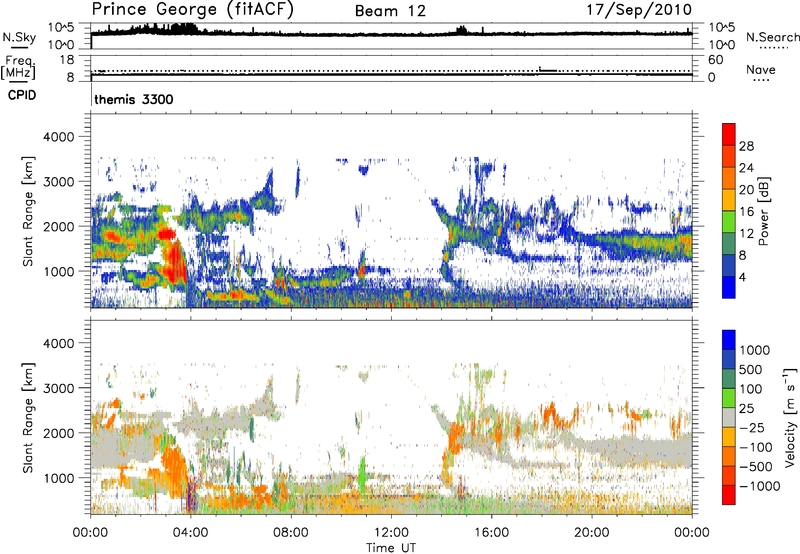The width and height of the screenshot is (800, 554).
Task: Click the 'Freq. [MHz]' axis label
Action: coord(19,68)
